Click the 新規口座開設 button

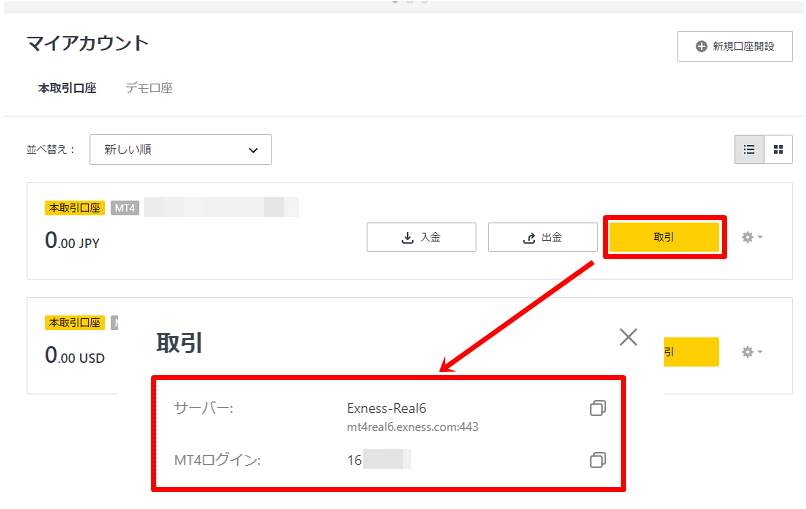click(x=734, y=46)
